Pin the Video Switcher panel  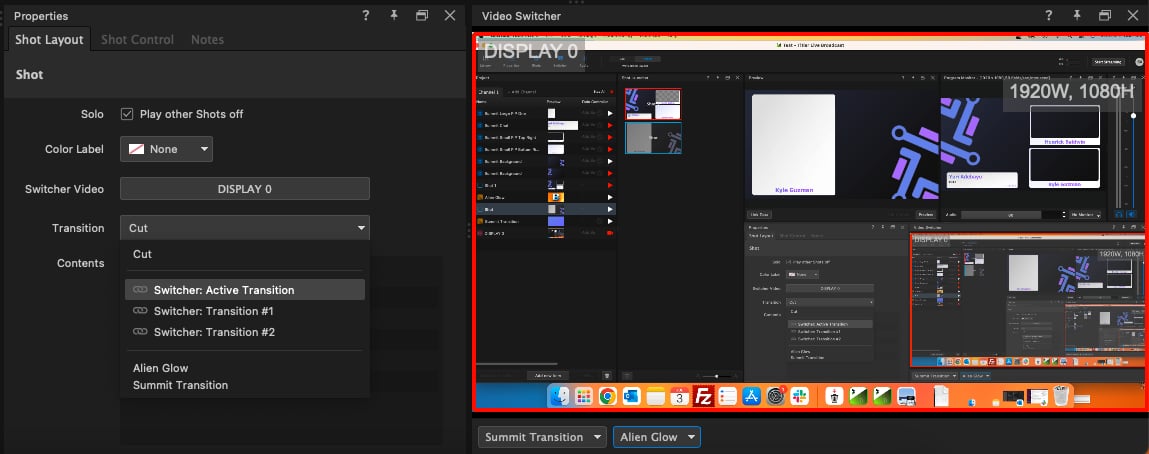tap(1077, 15)
